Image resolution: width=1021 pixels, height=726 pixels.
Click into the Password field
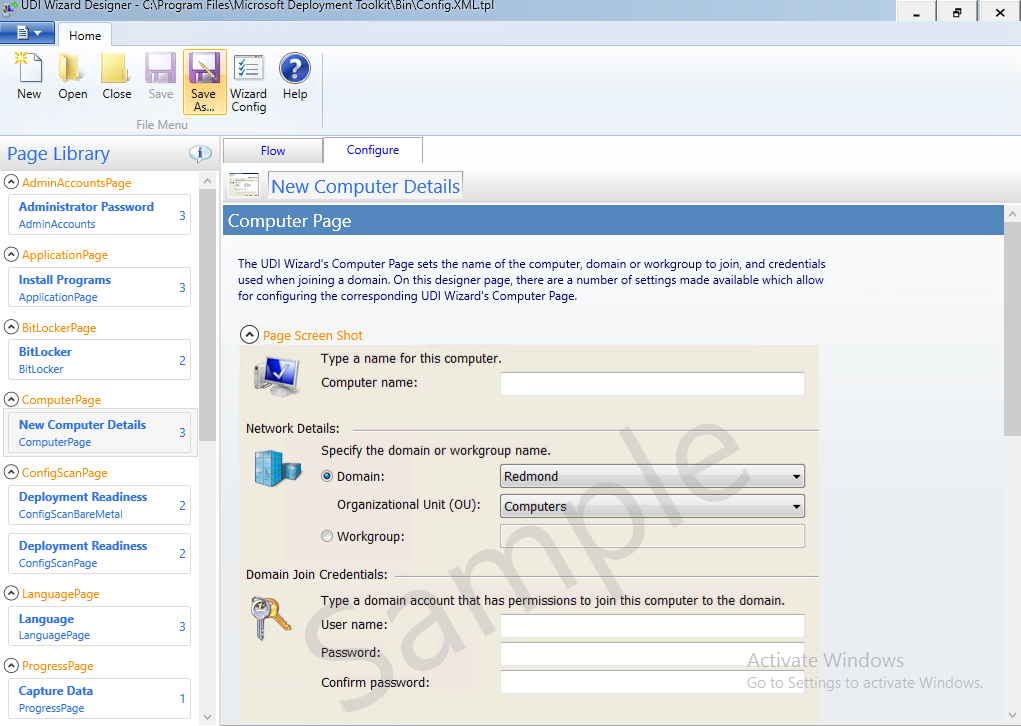(x=652, y=654)
